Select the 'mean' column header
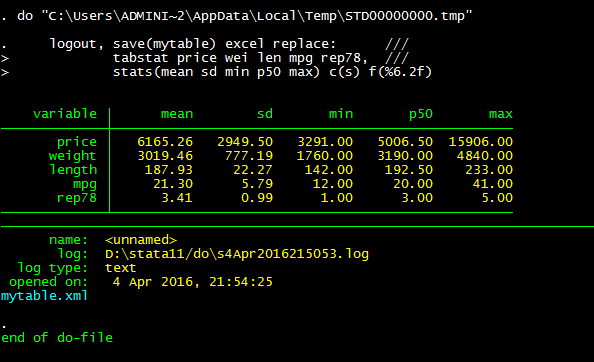 177,114
